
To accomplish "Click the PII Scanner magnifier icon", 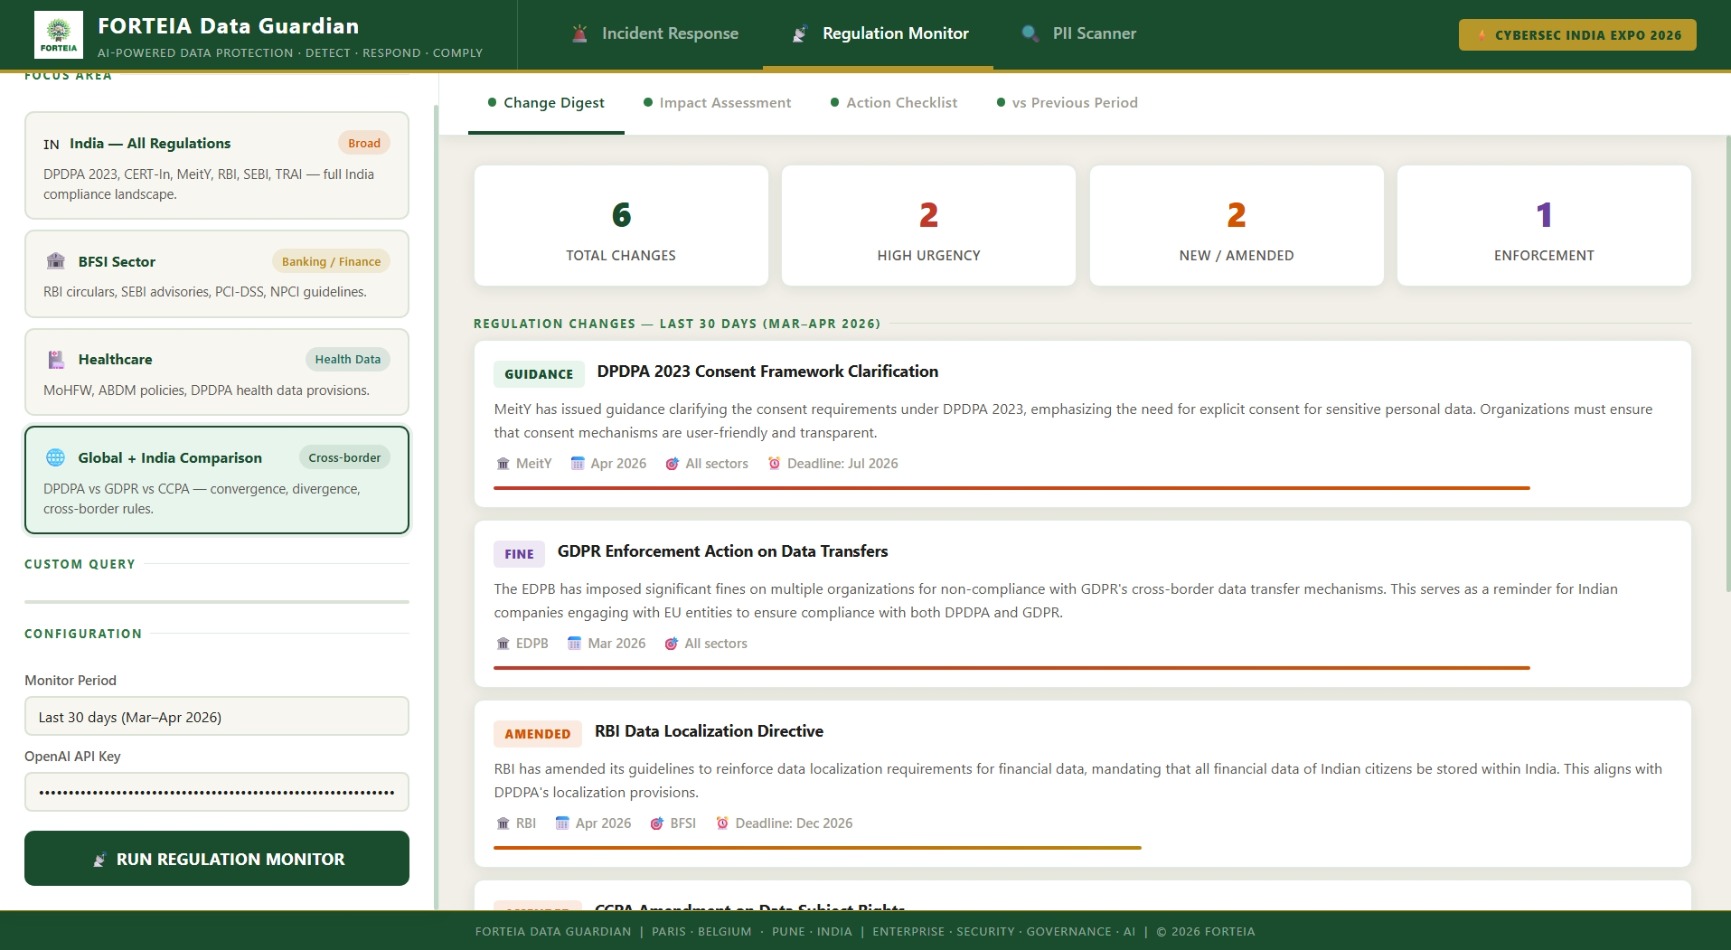I will pos(1029,34).
